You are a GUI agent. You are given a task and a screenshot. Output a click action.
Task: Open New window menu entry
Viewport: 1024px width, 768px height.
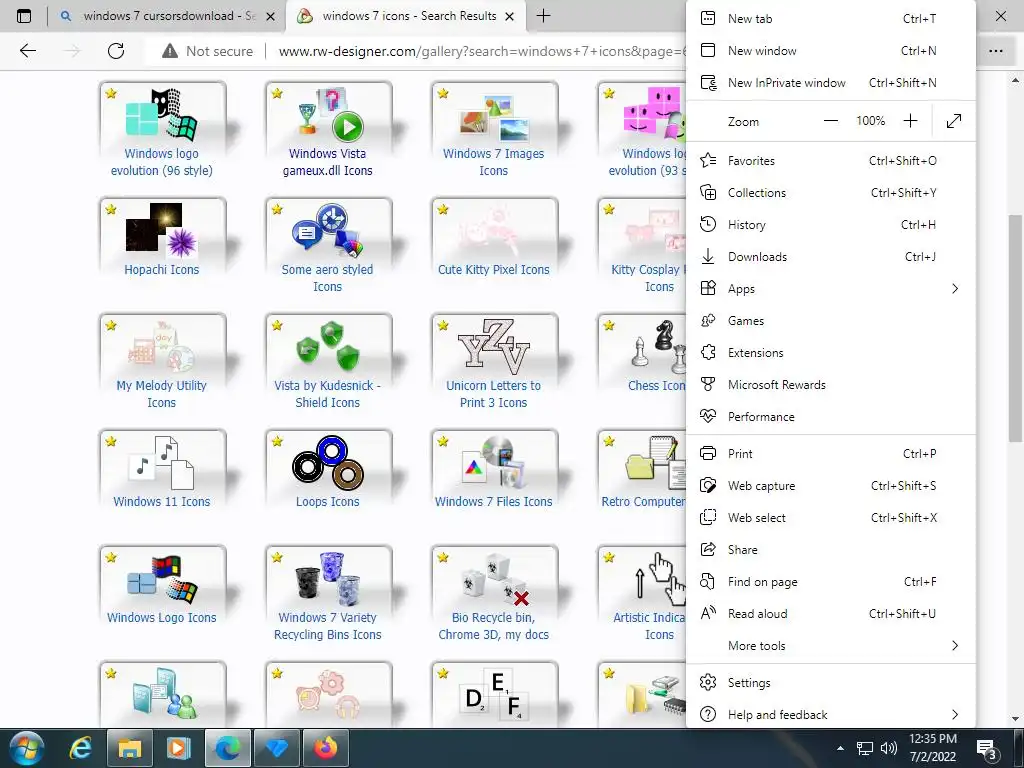(831, 50)
